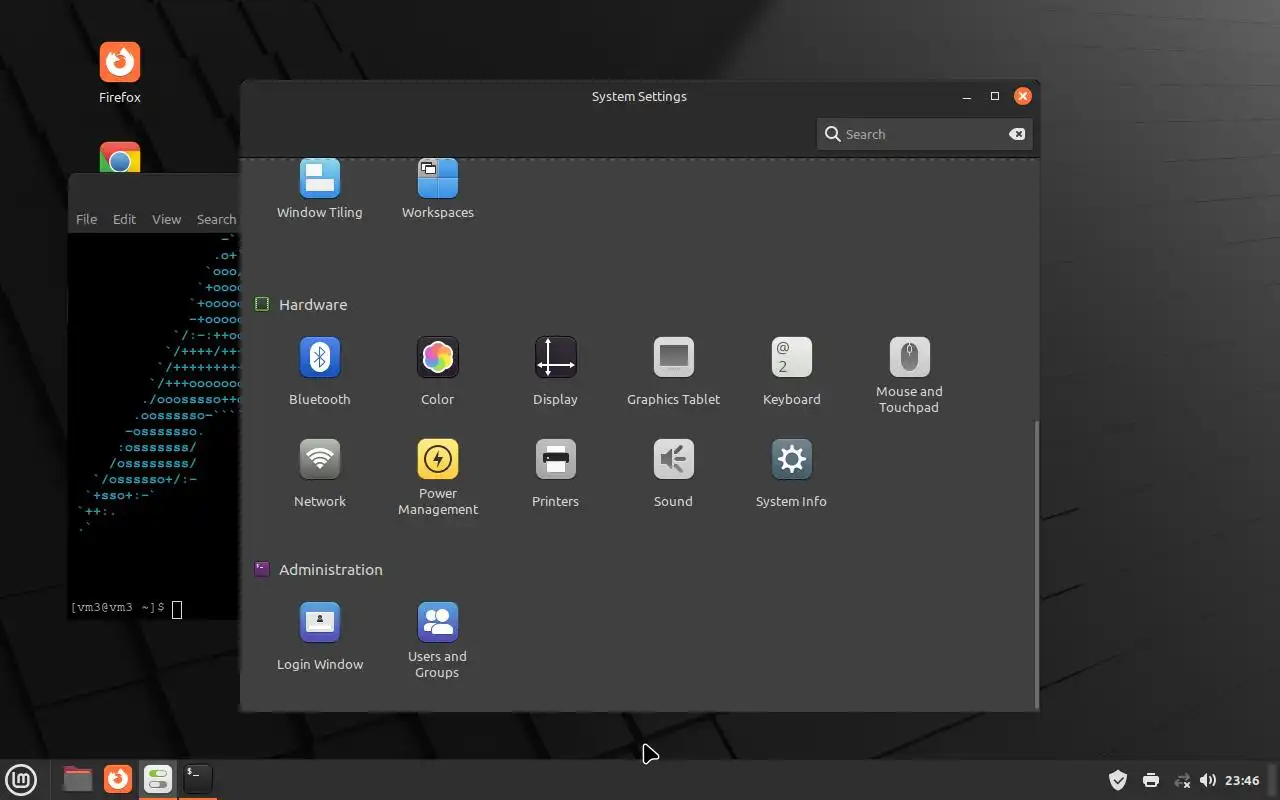Open Workspaces settings
The width and height of the screenshot is (1280, 800).
pyautogui.click(x=438, y=189)
